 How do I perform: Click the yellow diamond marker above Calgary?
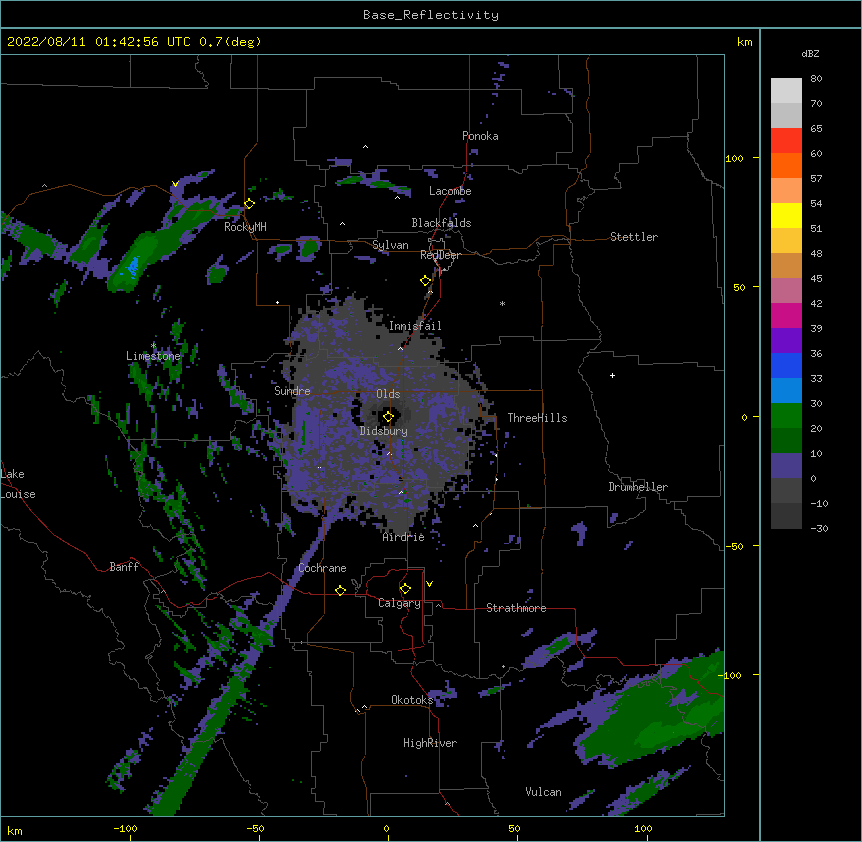tap(405, 589)
